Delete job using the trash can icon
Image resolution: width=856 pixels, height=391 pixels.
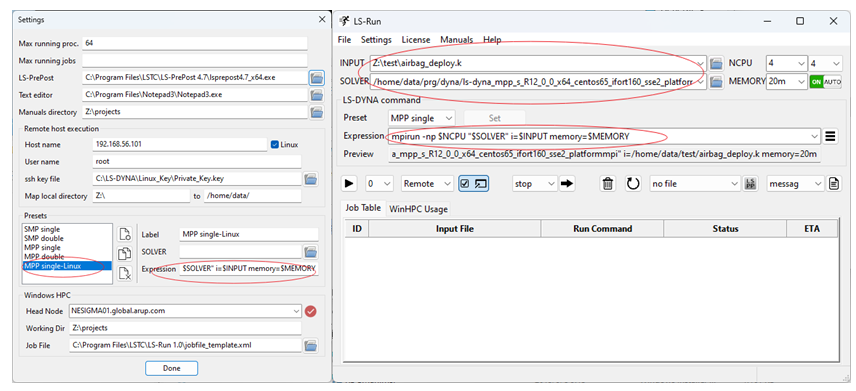pos(608,183)
